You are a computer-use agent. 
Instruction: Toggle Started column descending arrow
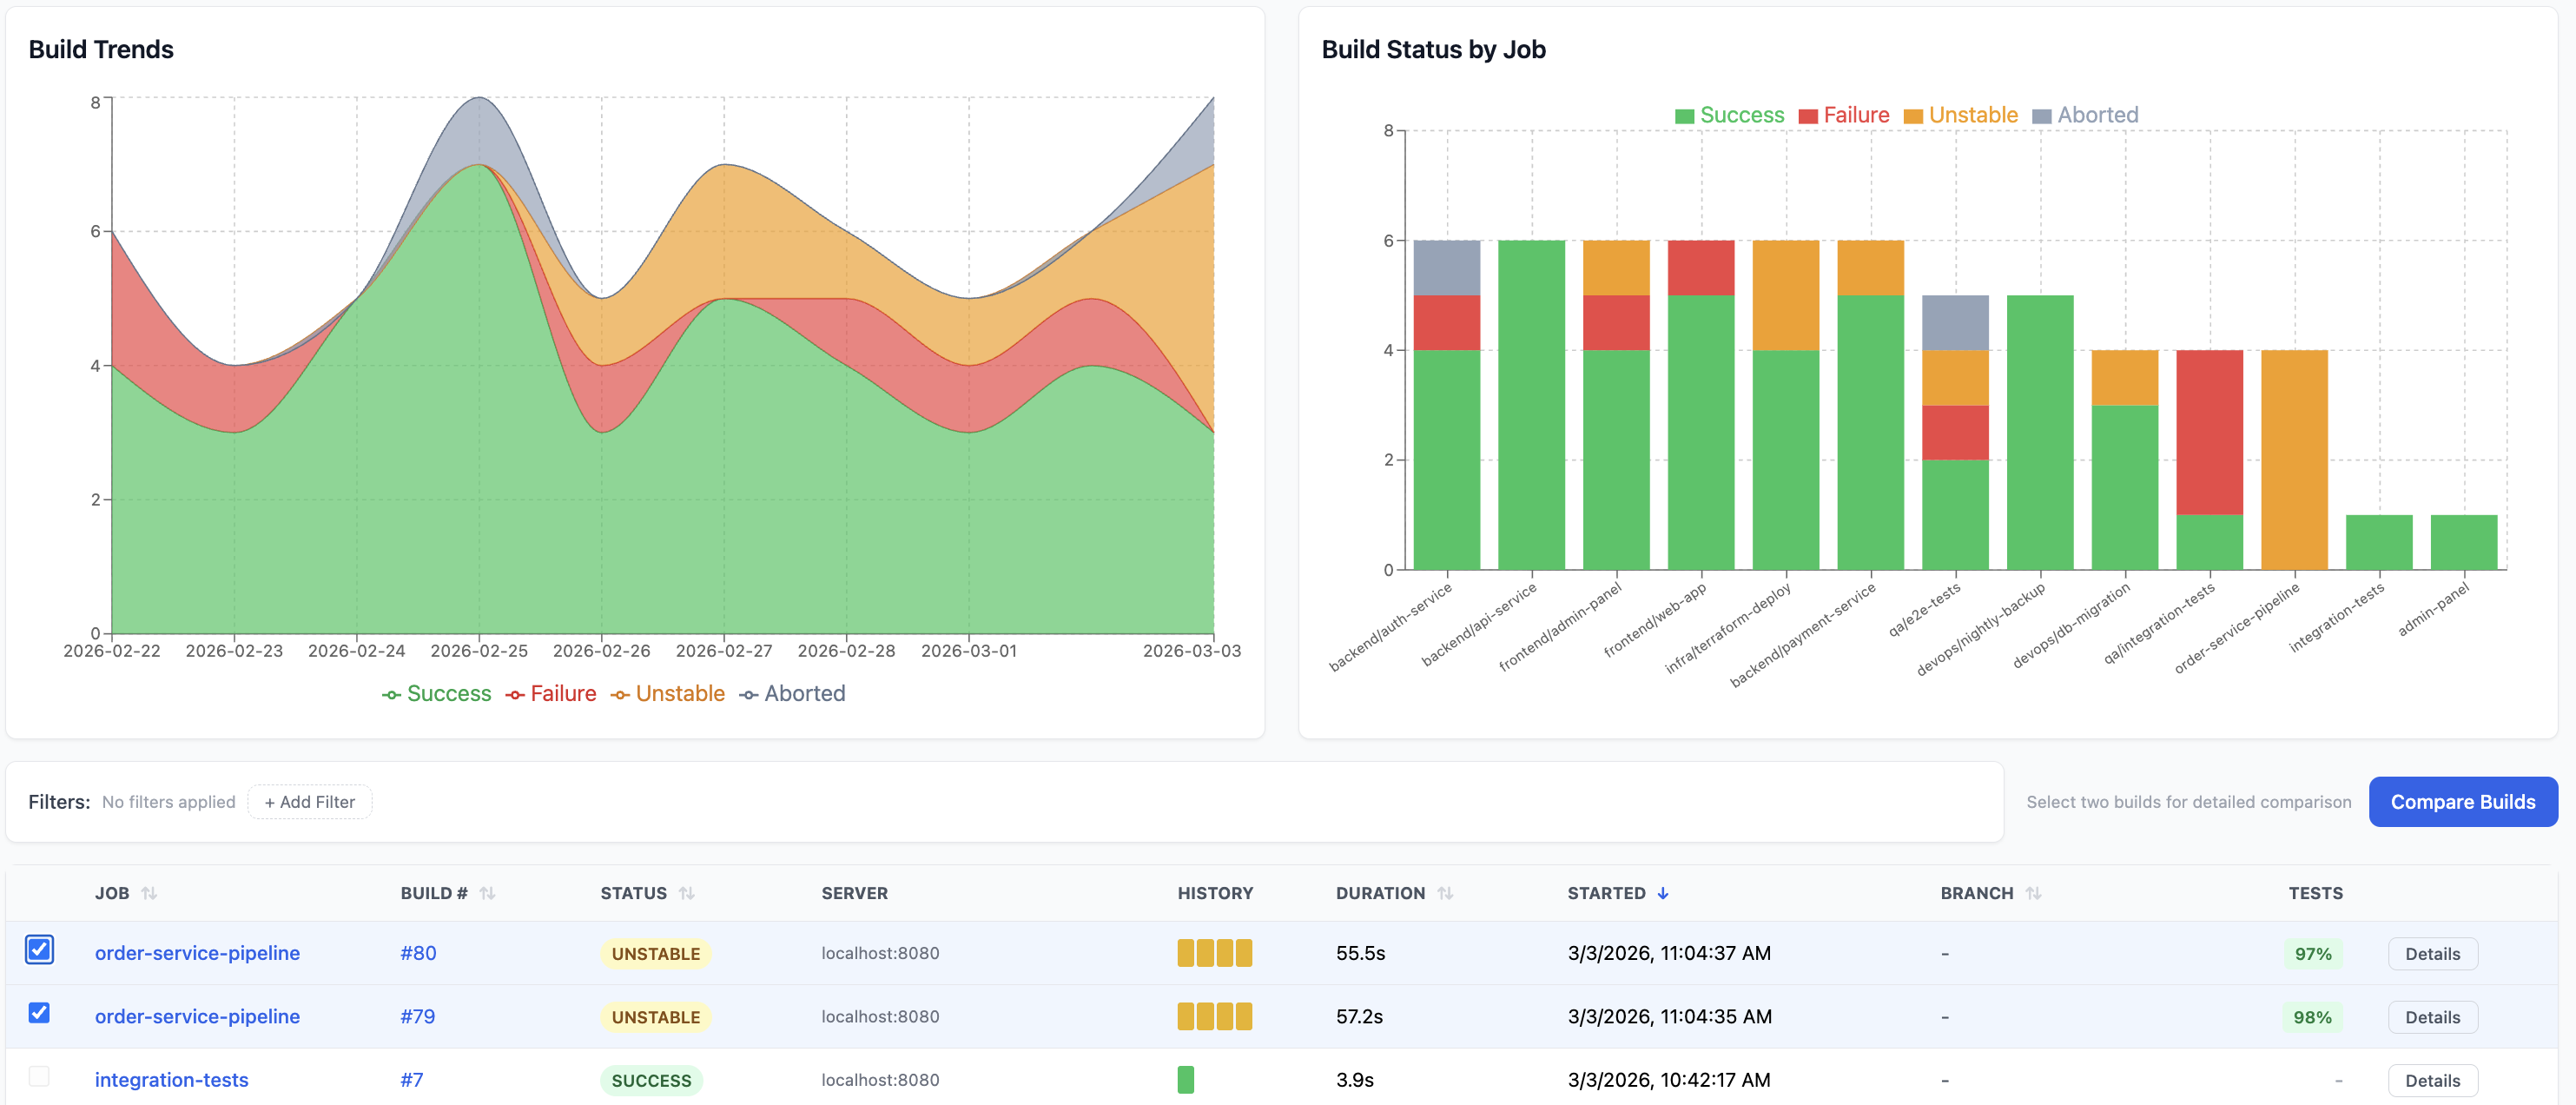(x=1663, y=893)
